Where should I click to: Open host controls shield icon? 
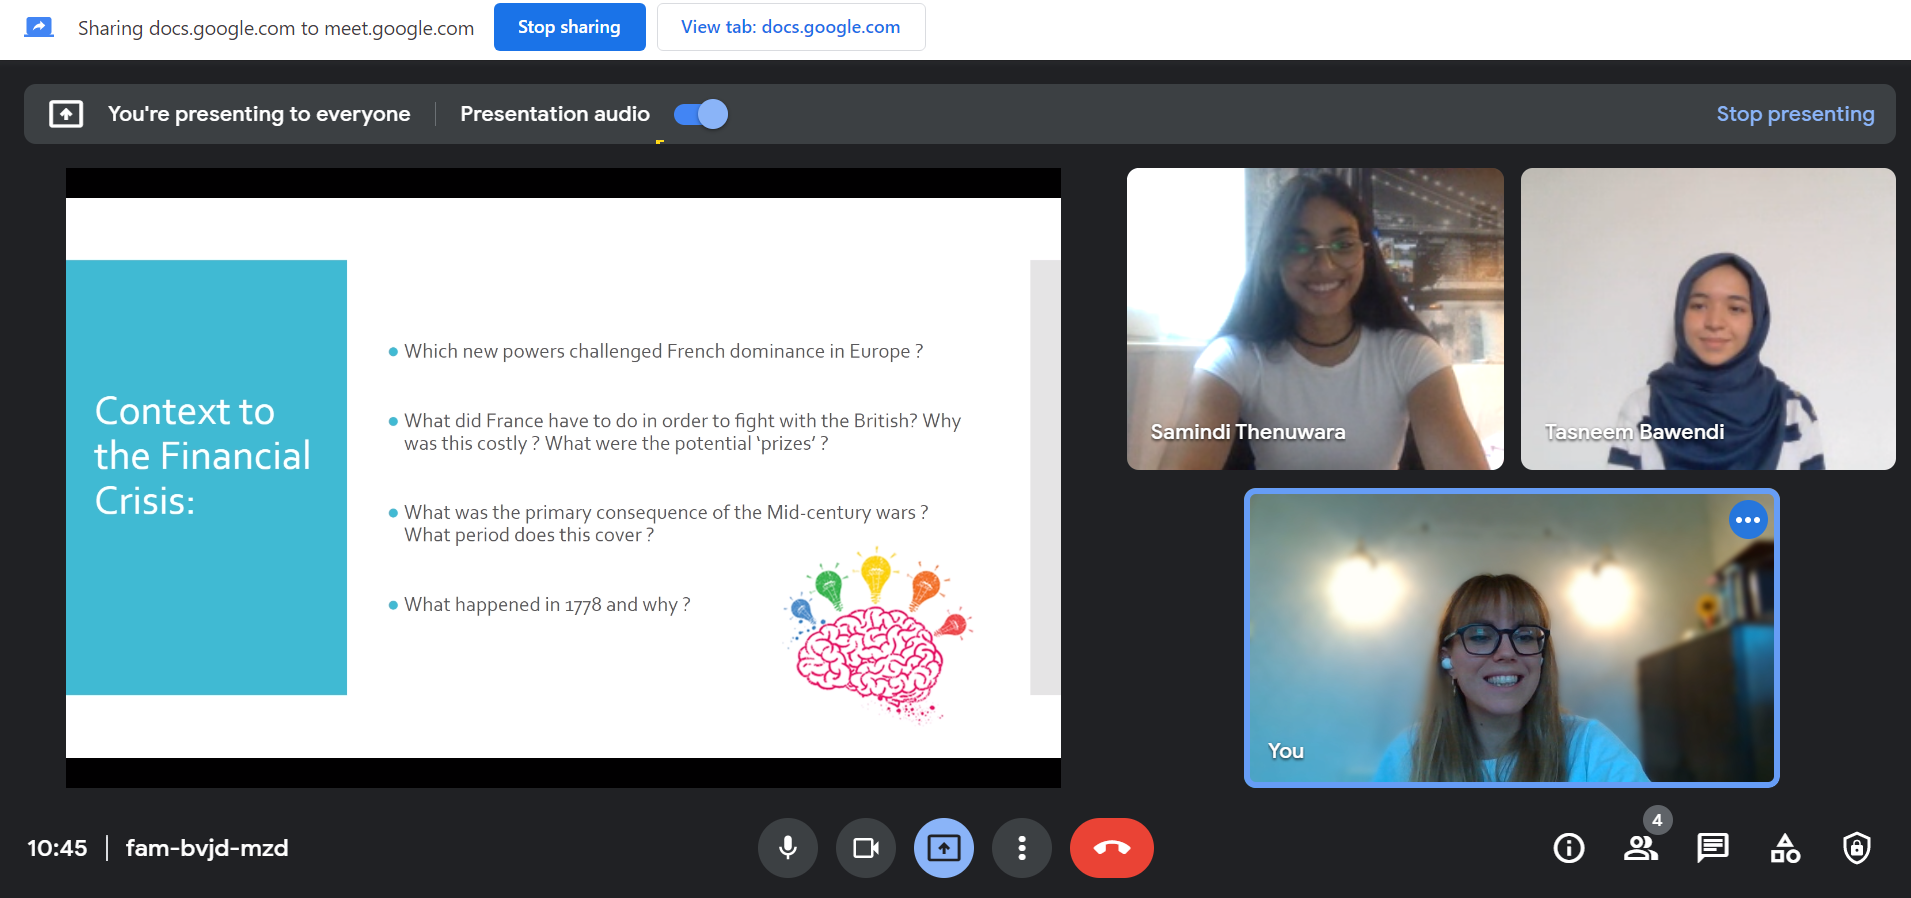click(x=1857, y=848)
